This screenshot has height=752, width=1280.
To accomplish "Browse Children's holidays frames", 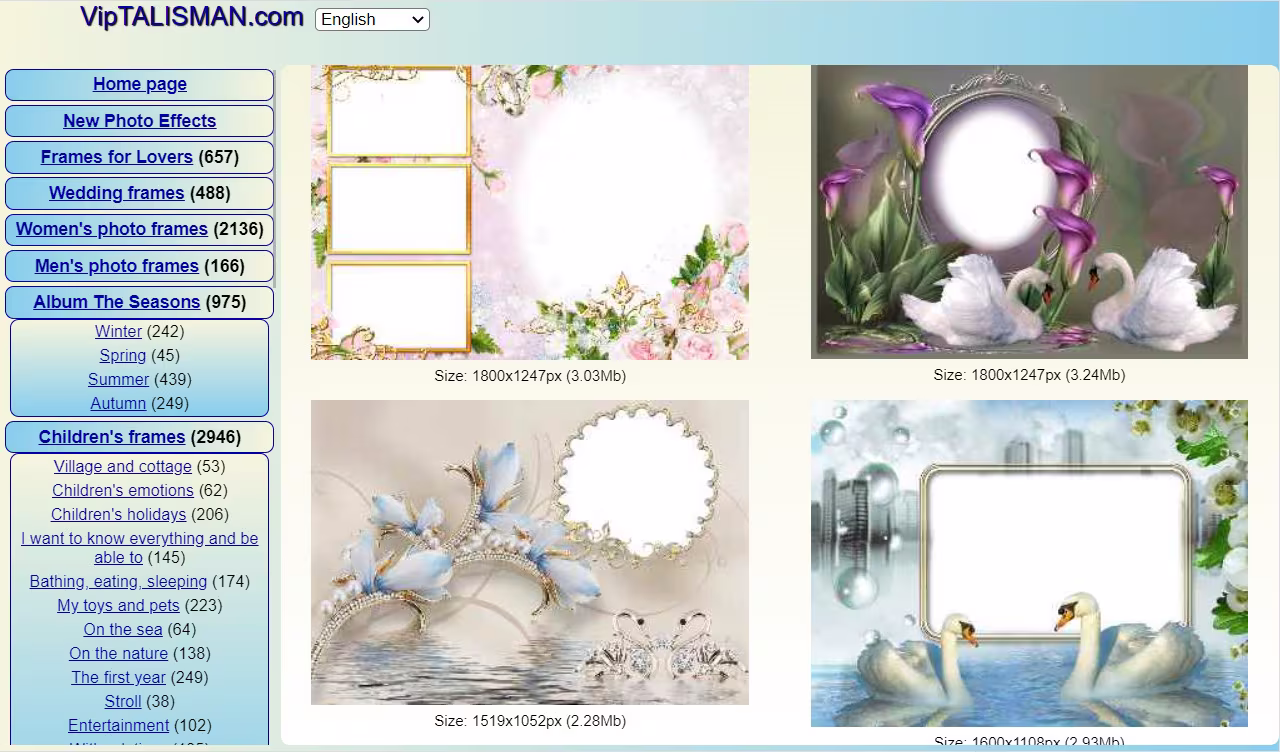I will click(119, 514).
